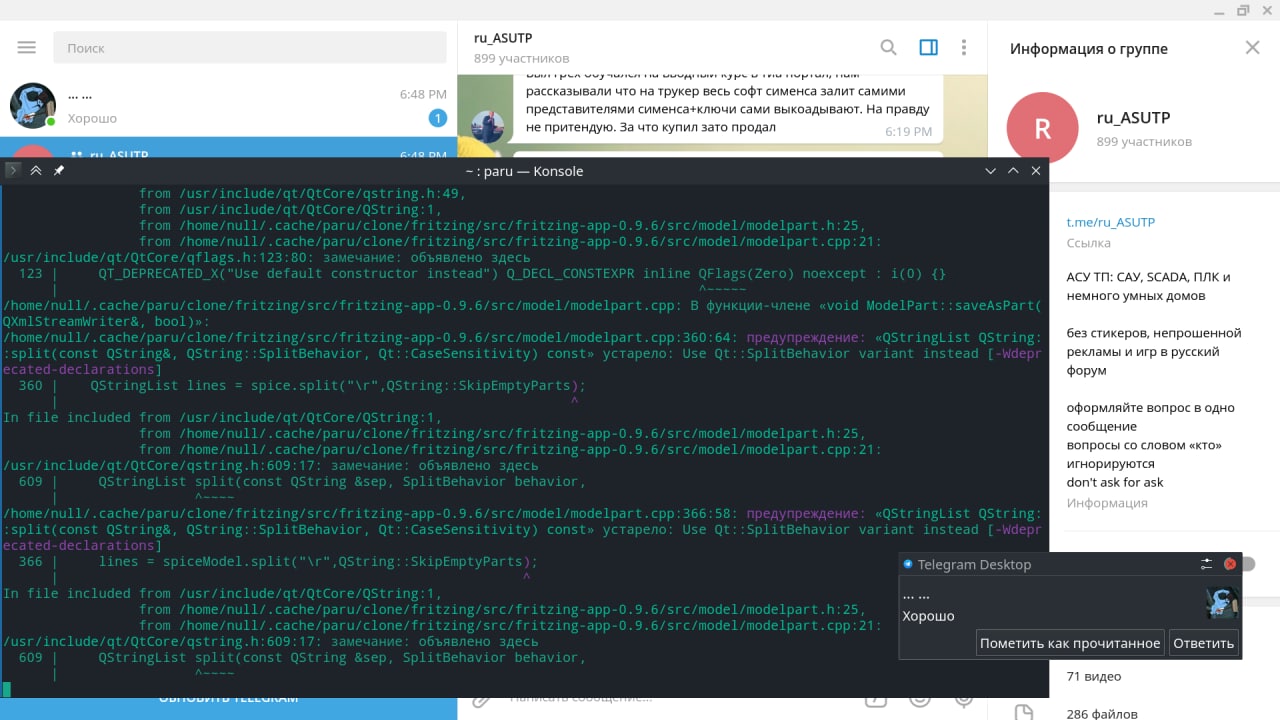The width and height of the screenshot is (1280, 720).
Task: Click Konsole title ~ : paru — Konsole
Action: pyautogui.click(x=524, y=171)
